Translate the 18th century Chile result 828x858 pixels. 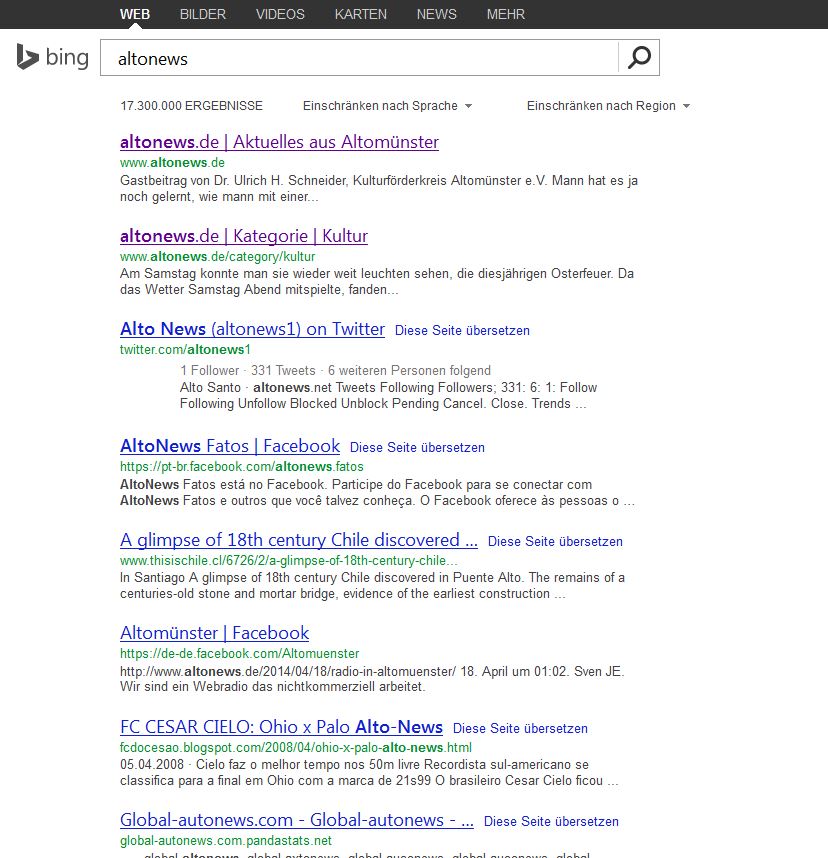coord(555,541)
